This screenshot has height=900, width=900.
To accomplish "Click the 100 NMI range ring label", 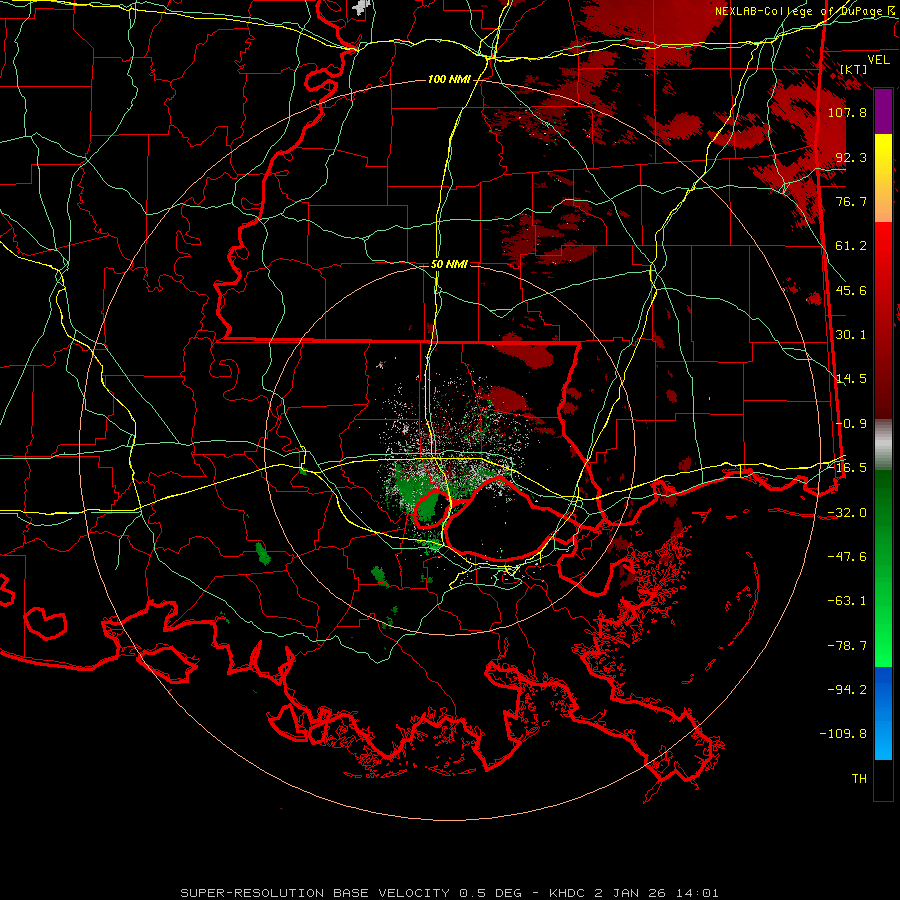I will (x=449, y=79).
